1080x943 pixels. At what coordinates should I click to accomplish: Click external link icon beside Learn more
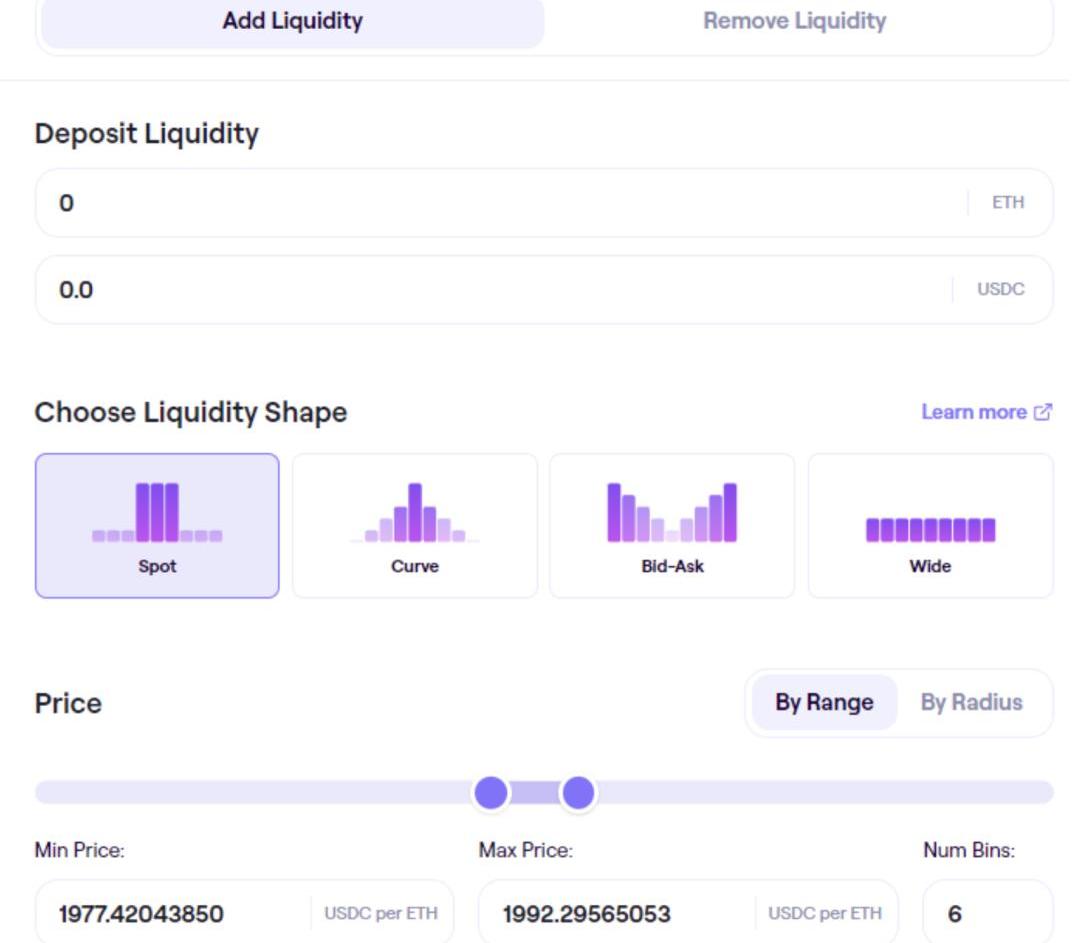tap(1043, 412)
